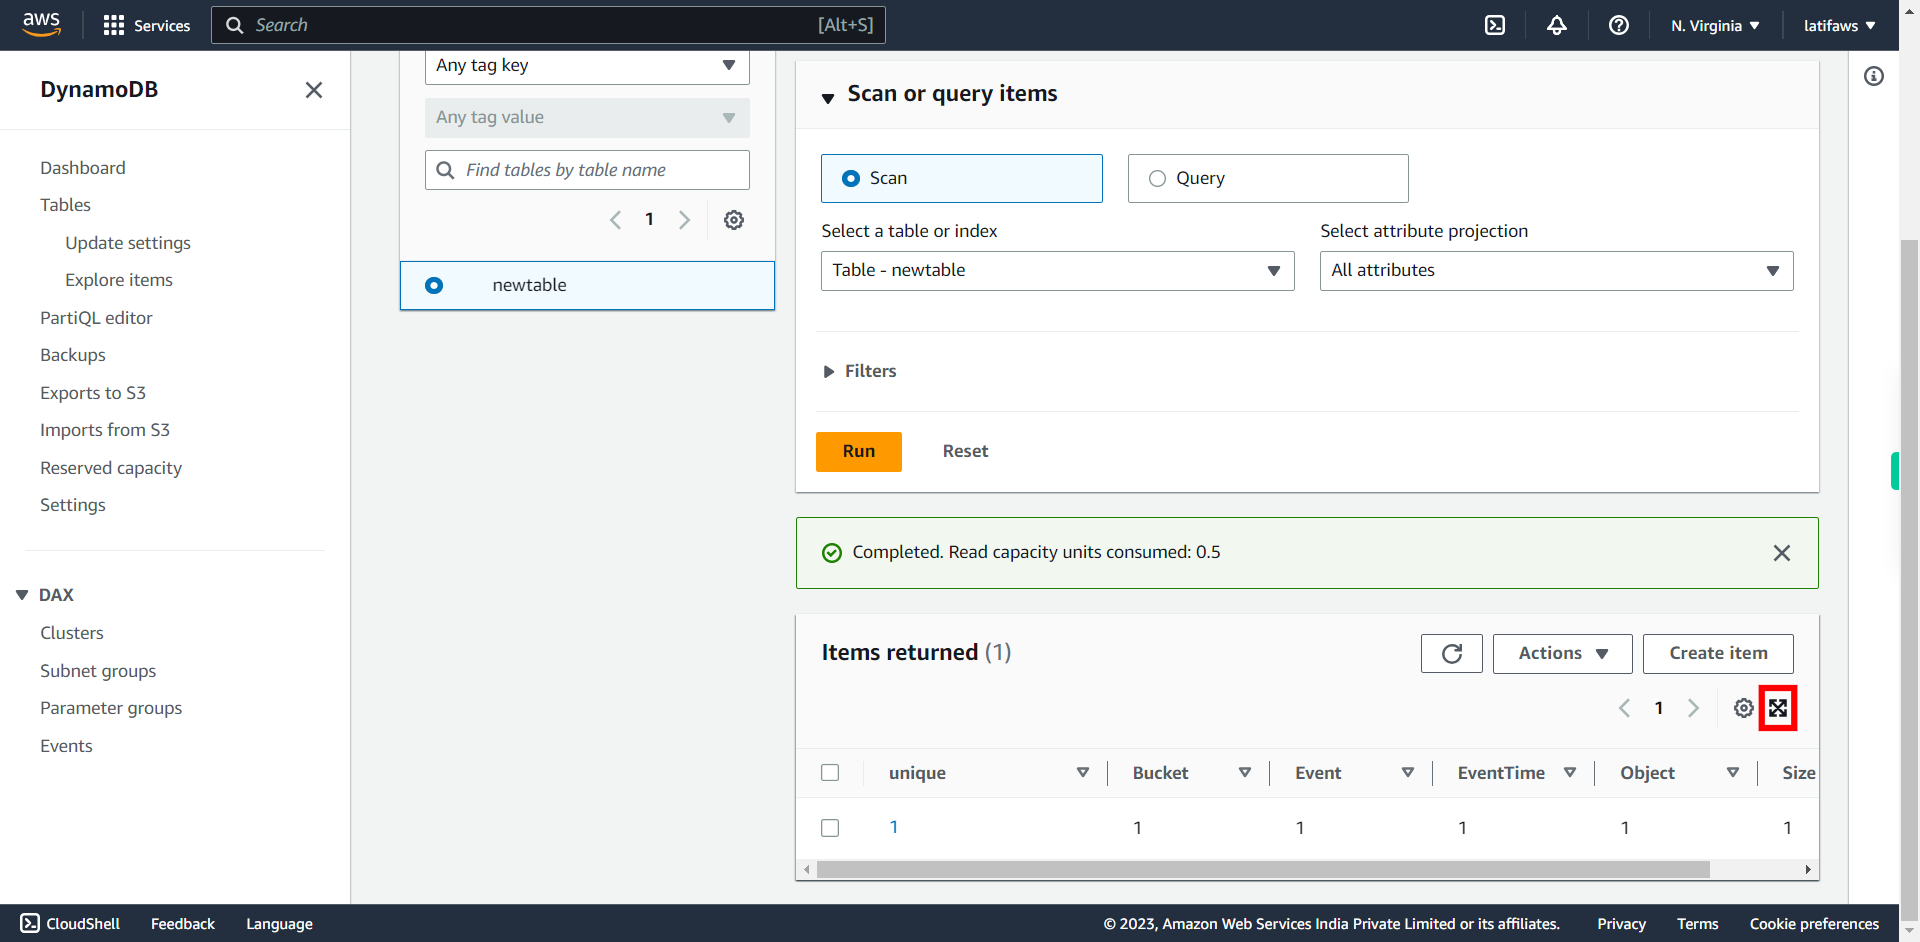Expand the Filters section
The image size is (1920, 942).
tap(860, 371)
